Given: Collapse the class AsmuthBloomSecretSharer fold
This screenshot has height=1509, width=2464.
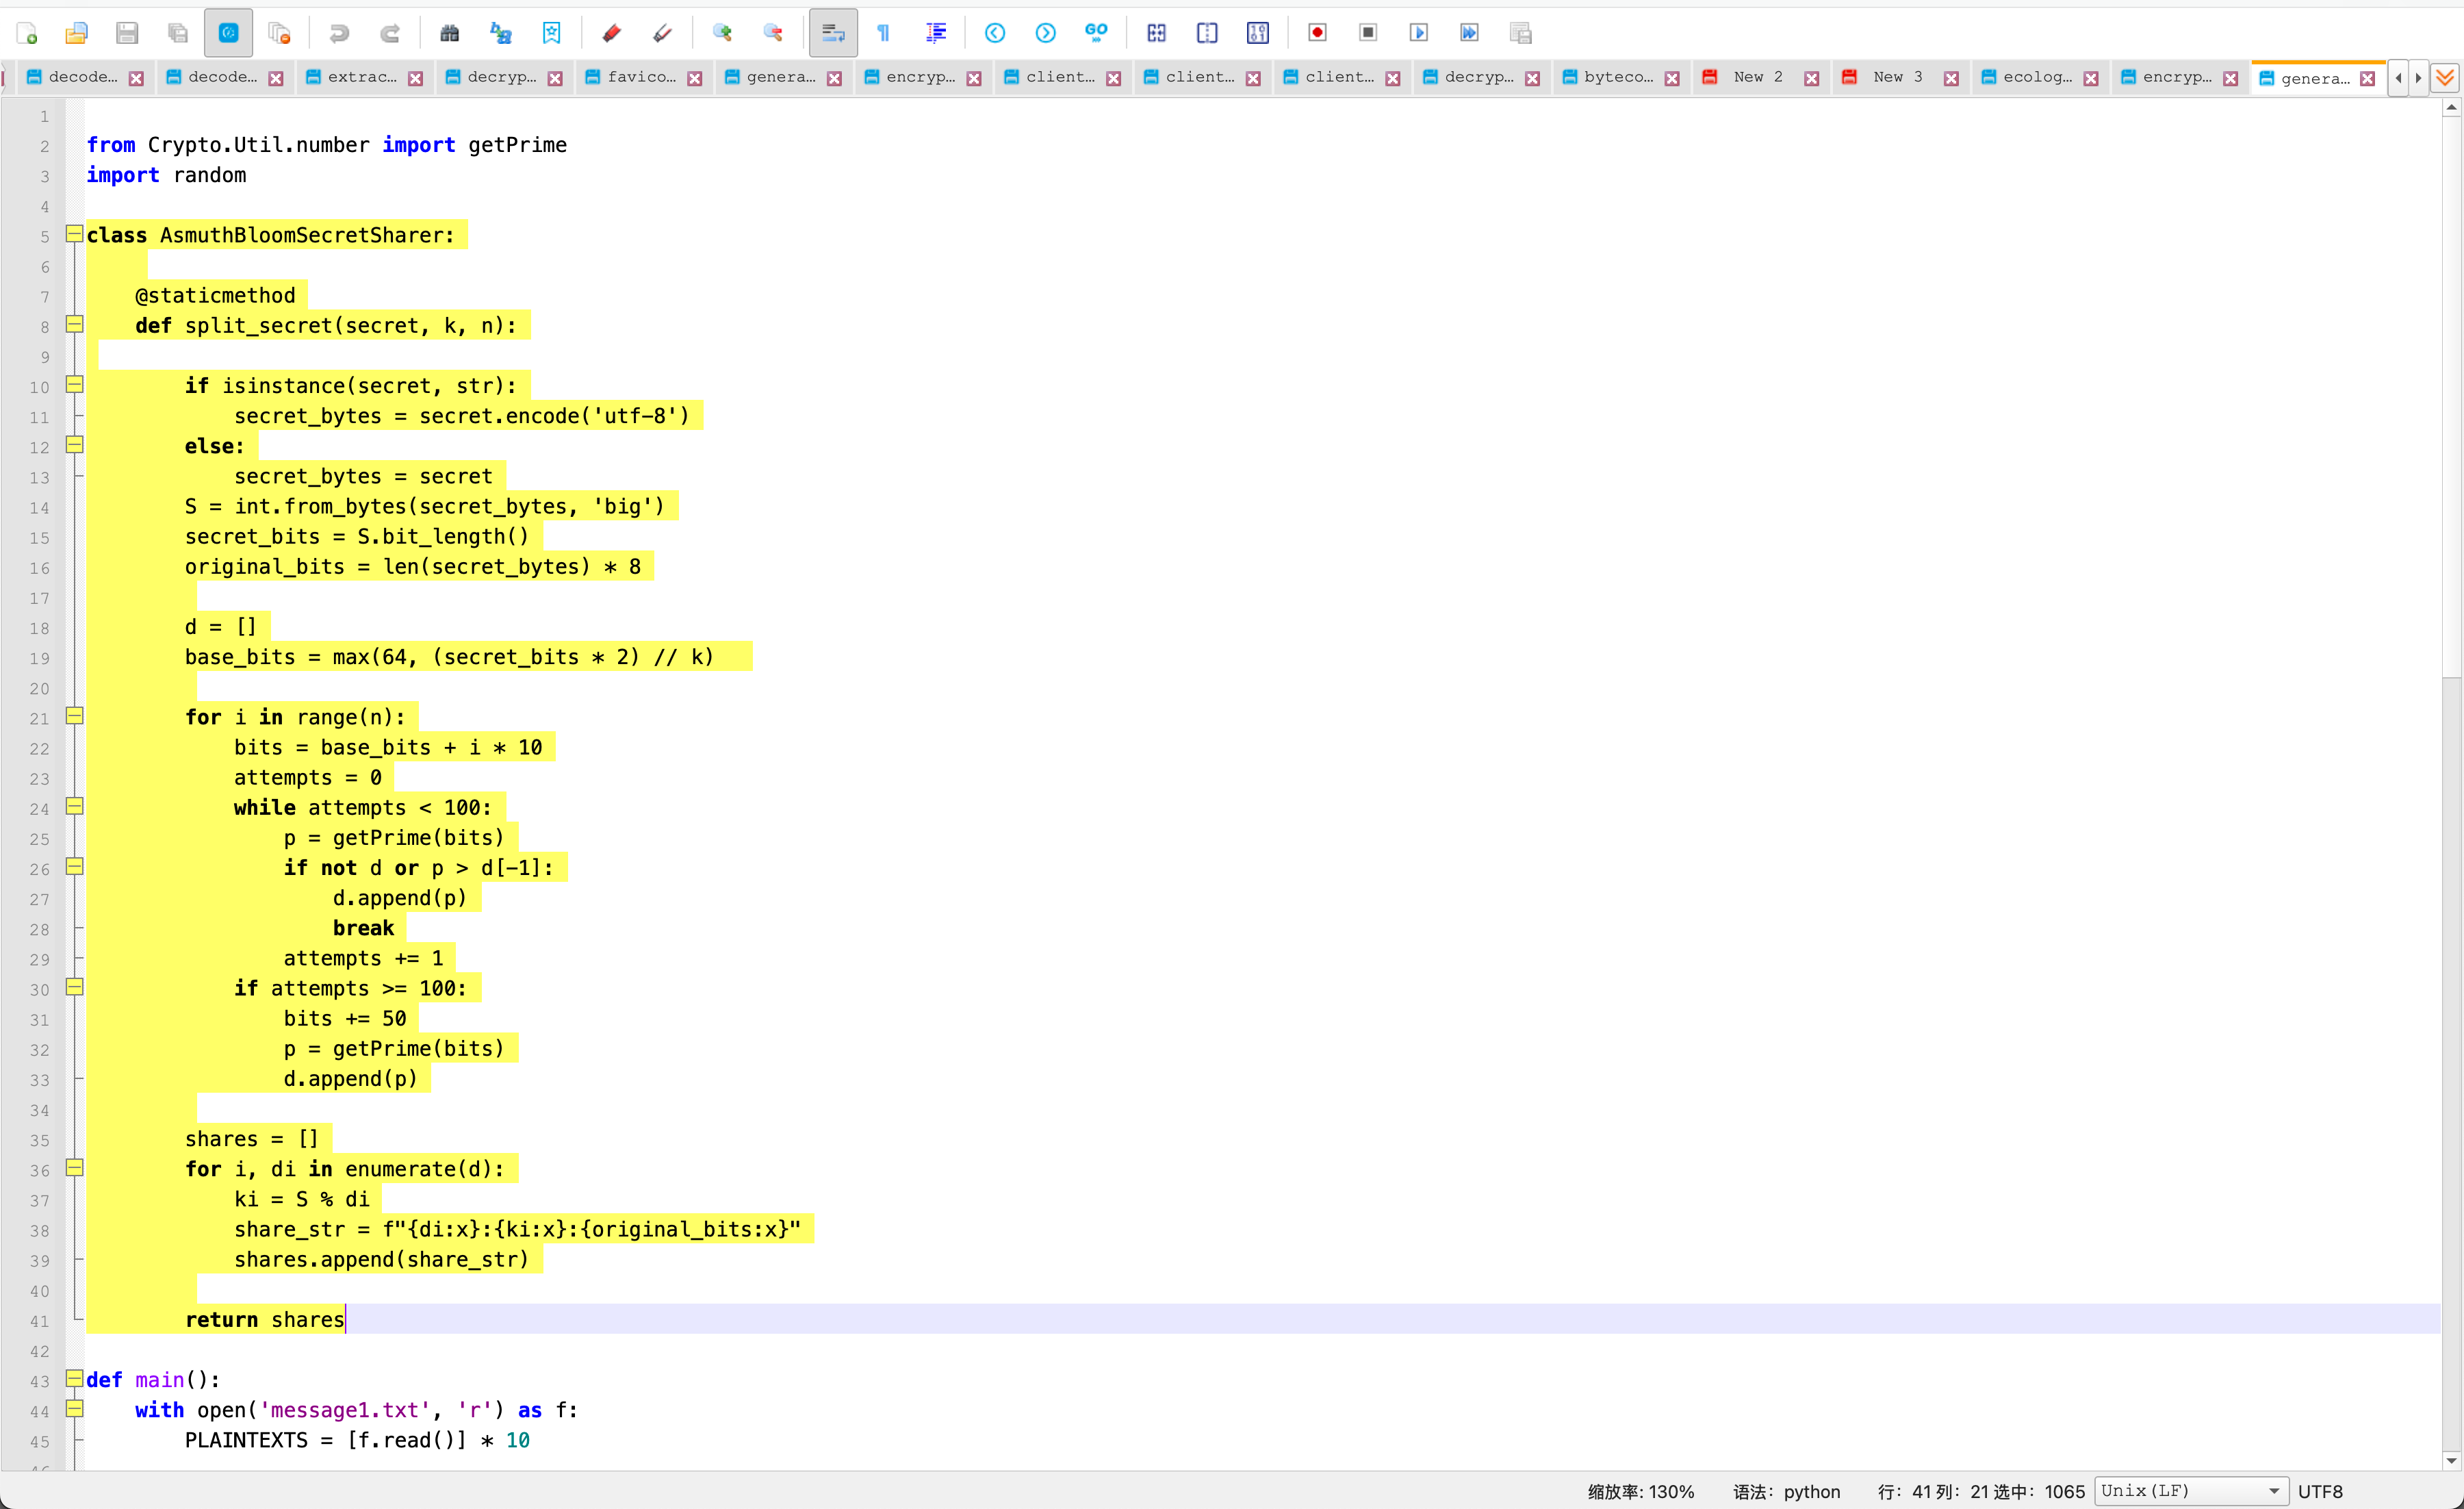Looking at the screenshot, I should tap(74, 234).
